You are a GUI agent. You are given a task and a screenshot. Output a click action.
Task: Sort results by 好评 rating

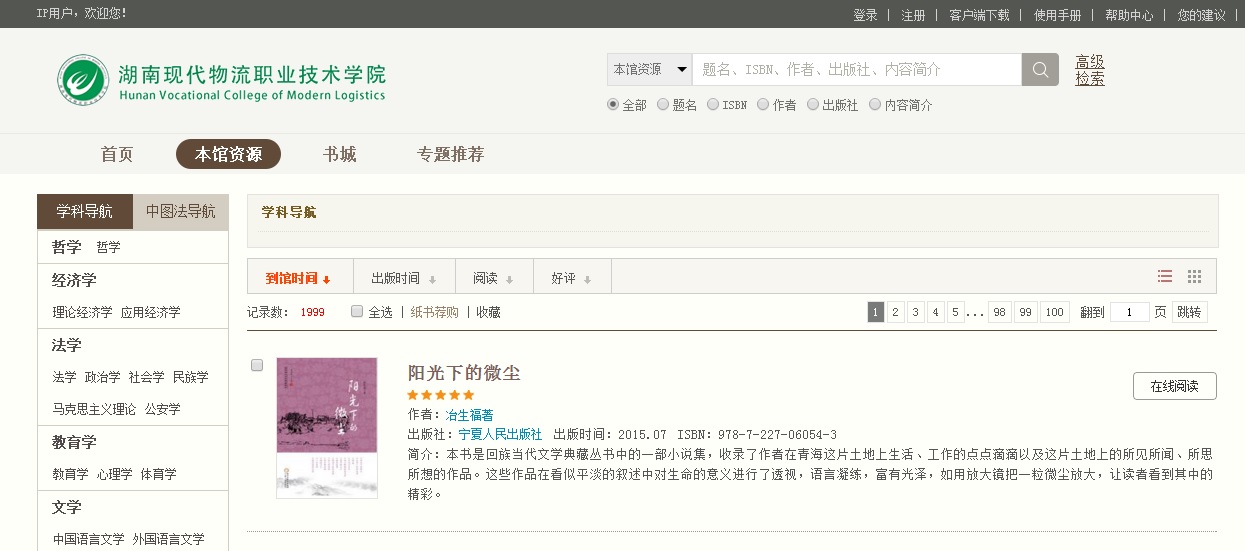point(571,278)
